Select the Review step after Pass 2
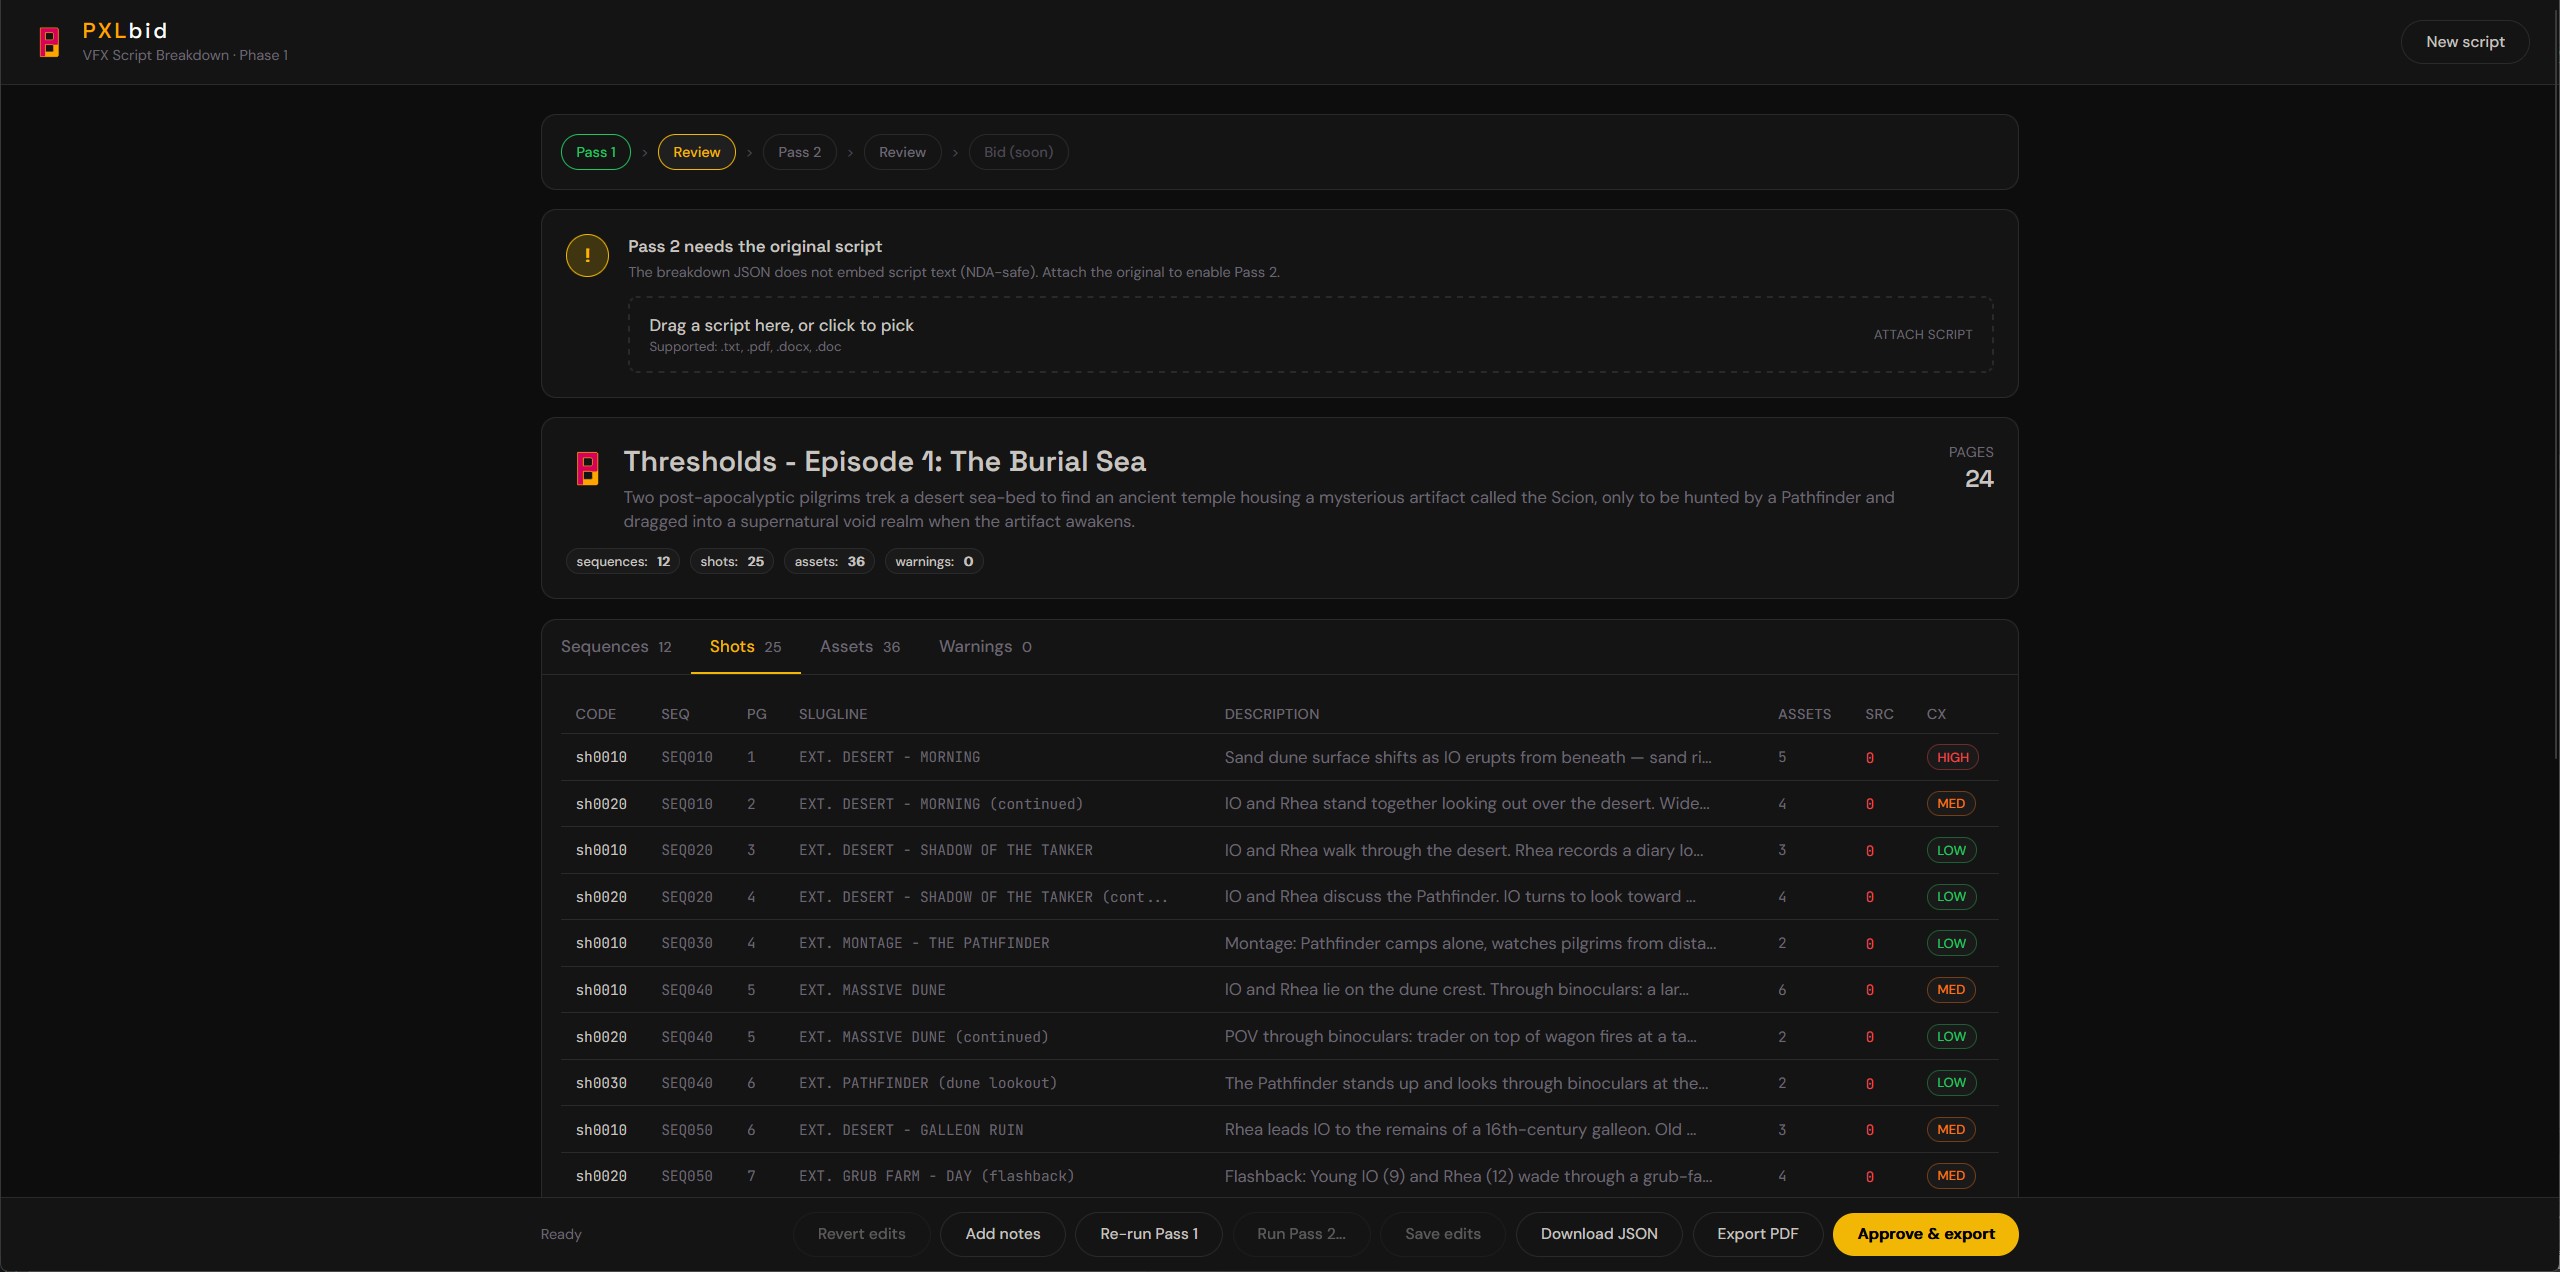 902,152
